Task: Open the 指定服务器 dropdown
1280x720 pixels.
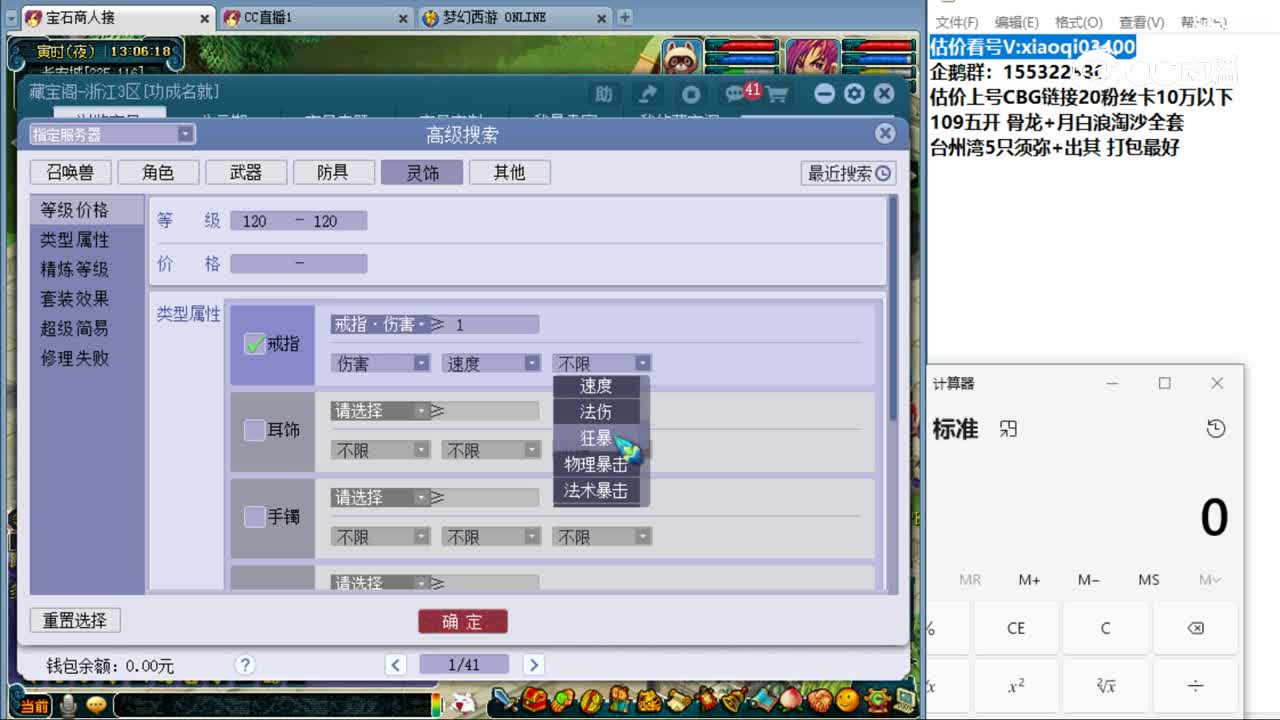Action: click(x=110, y=133)
